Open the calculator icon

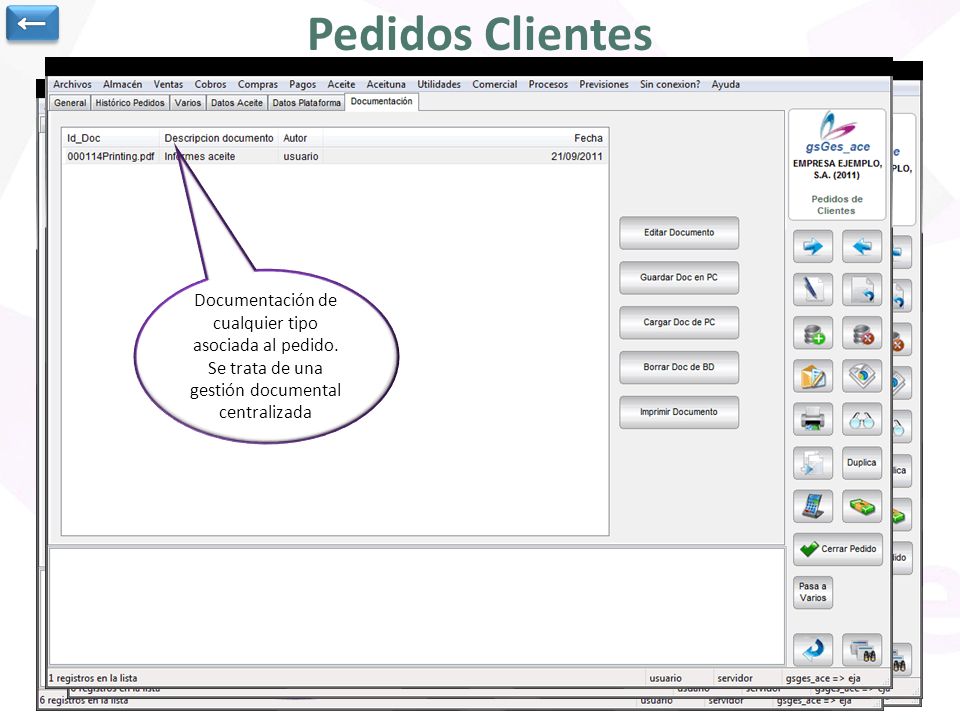(812, 506)
